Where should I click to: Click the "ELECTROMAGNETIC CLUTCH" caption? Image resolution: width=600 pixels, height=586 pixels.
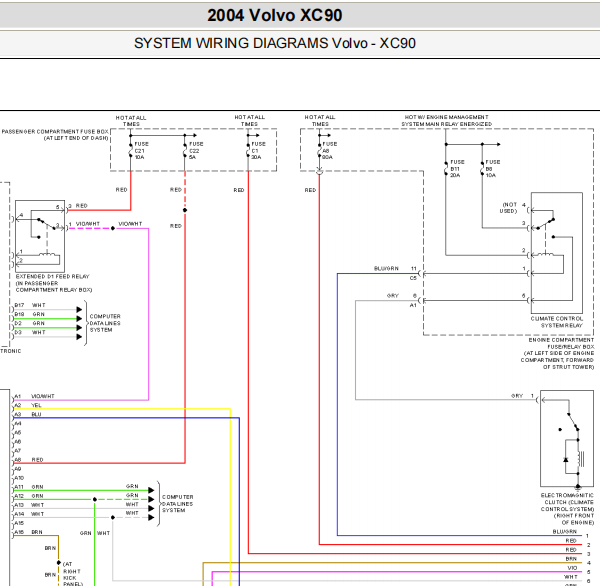(567, 499)
